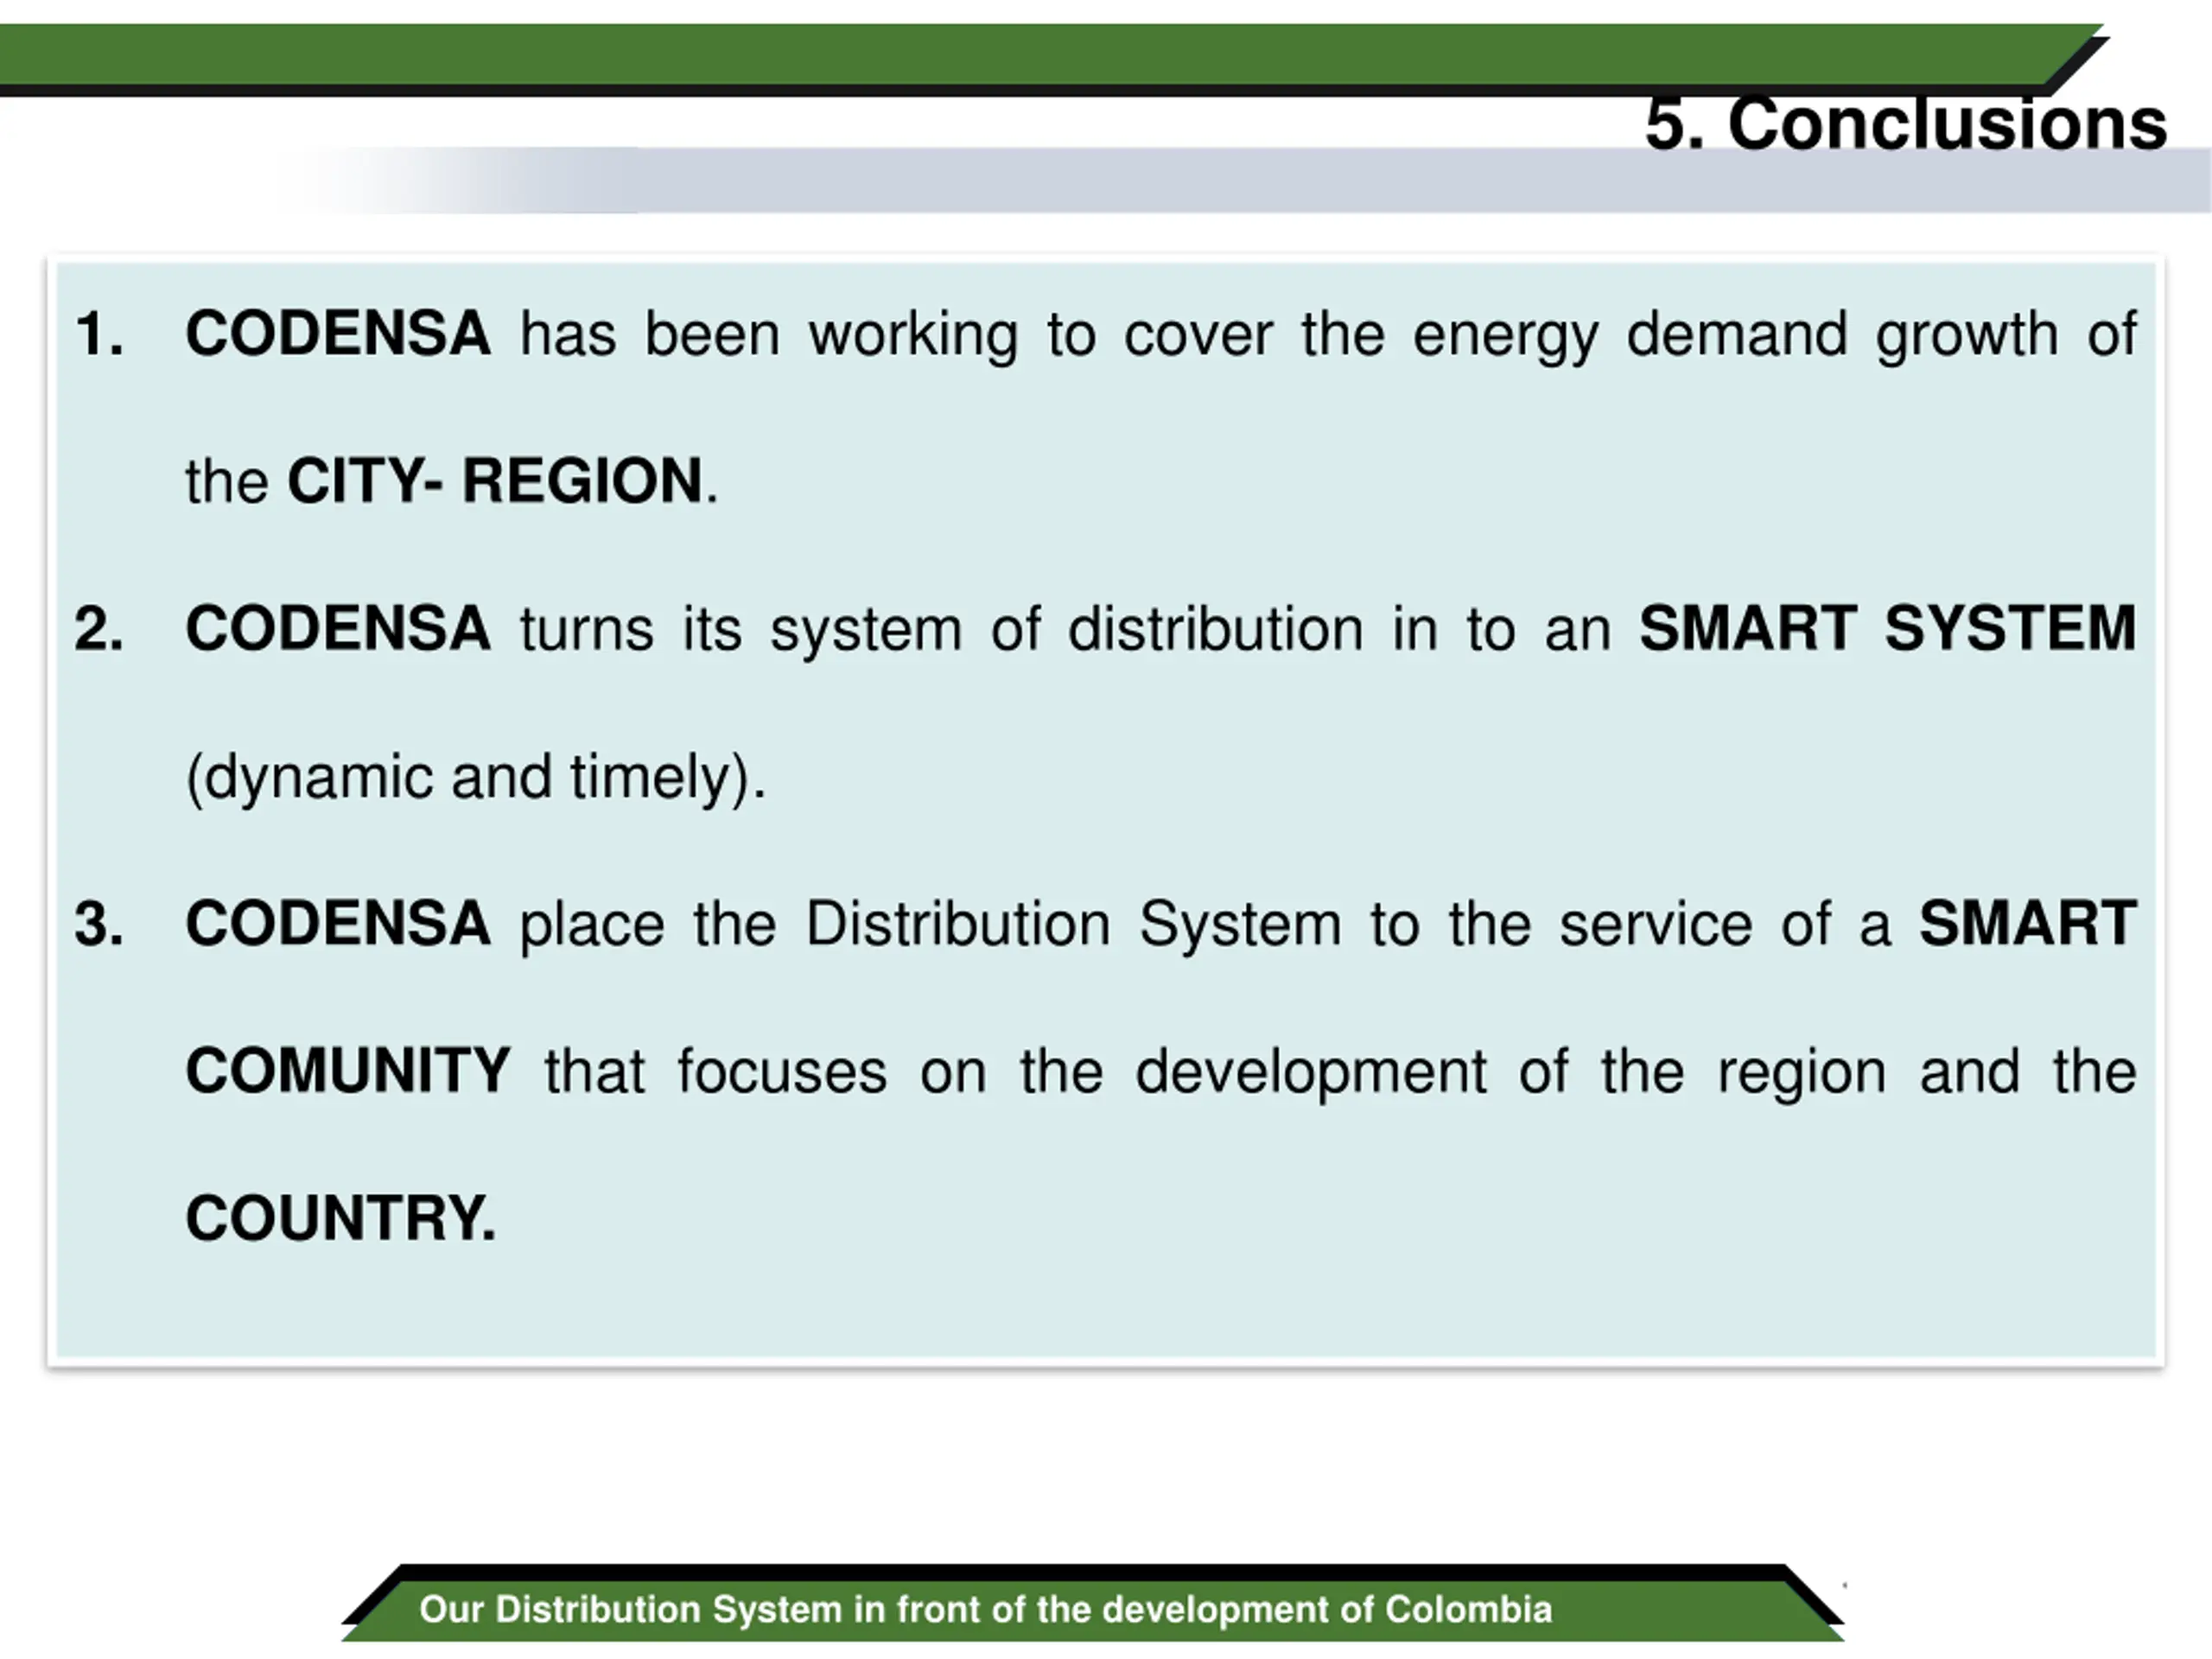Click the footer 'Our Distribution System in front of the development of Colombia'
This screenshot has width=2212, height=1659.
[x=986, y=1609]
